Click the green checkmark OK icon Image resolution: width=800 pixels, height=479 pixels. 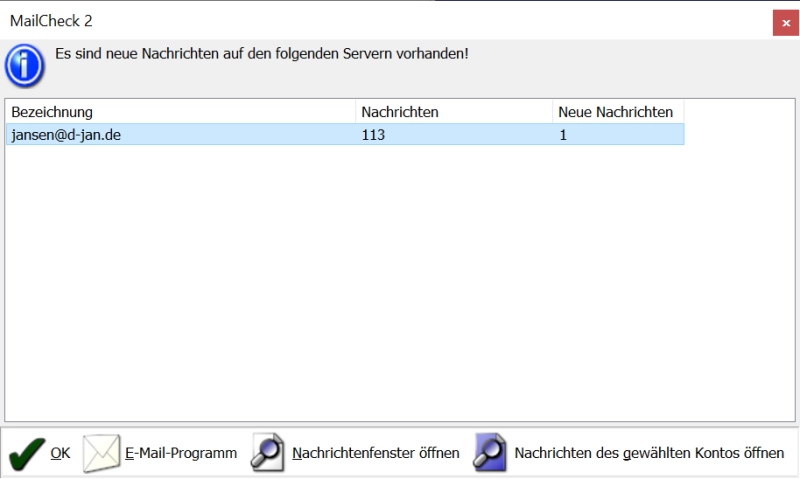[x=25, y=453]
